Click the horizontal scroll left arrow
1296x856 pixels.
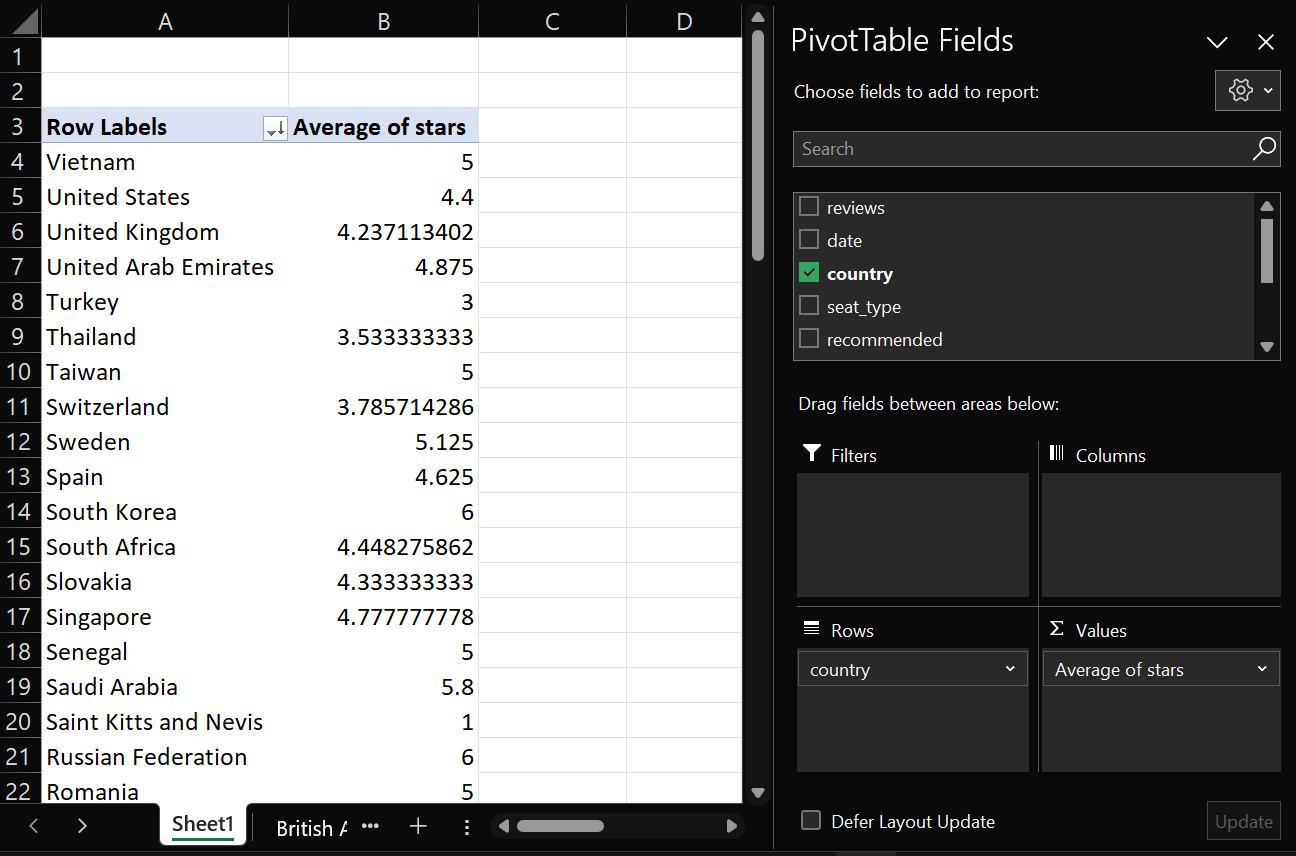coord(504,826)
